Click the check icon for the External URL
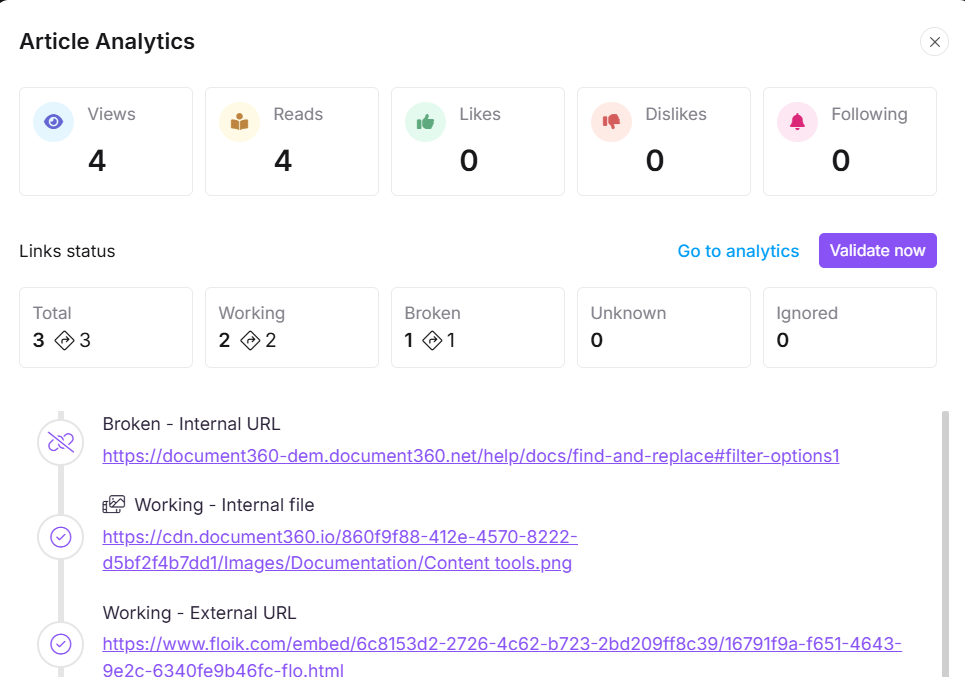 (60, 644)
